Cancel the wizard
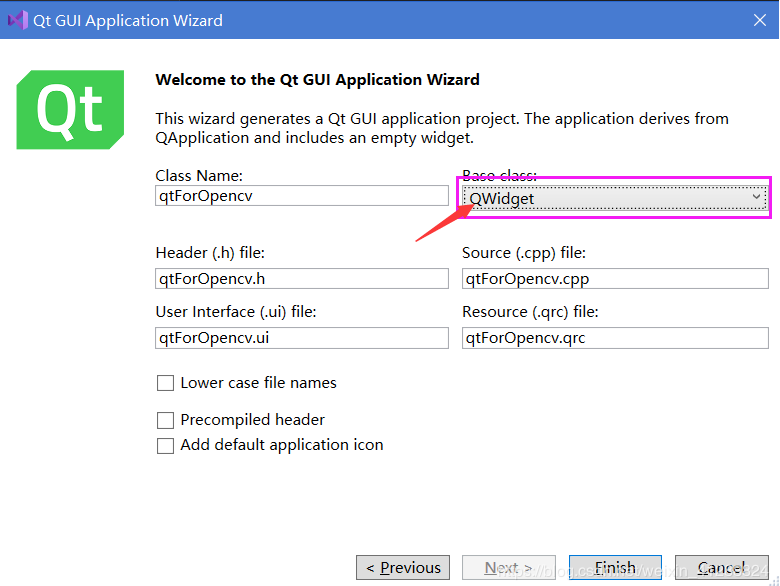 721,568
